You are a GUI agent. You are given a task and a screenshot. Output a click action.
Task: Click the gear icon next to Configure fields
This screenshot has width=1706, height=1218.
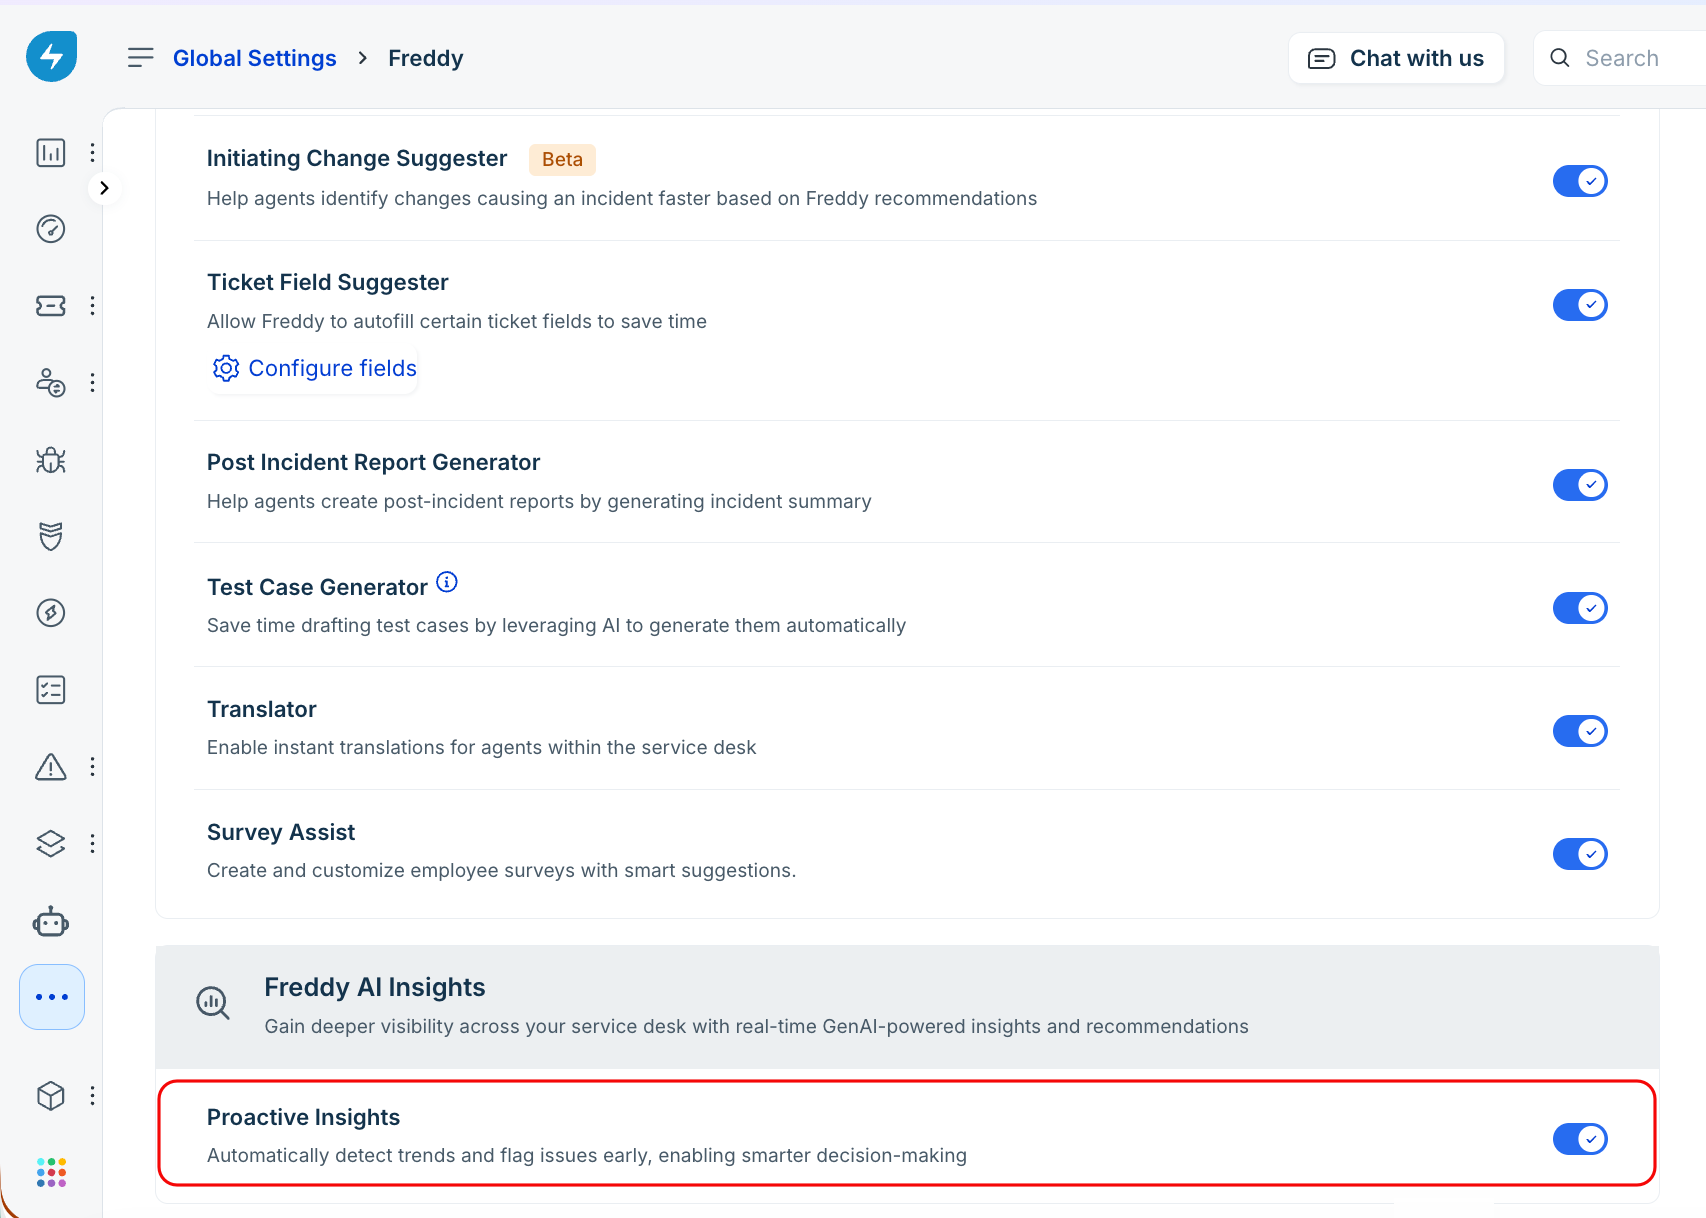(226, 368)
